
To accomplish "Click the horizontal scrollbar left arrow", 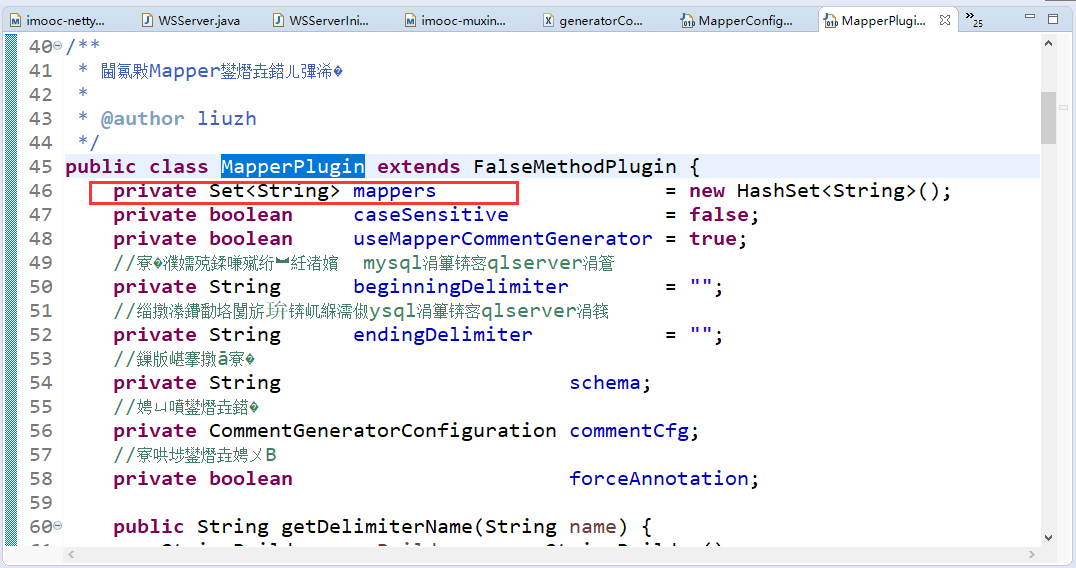I will (x=71, y=554).
